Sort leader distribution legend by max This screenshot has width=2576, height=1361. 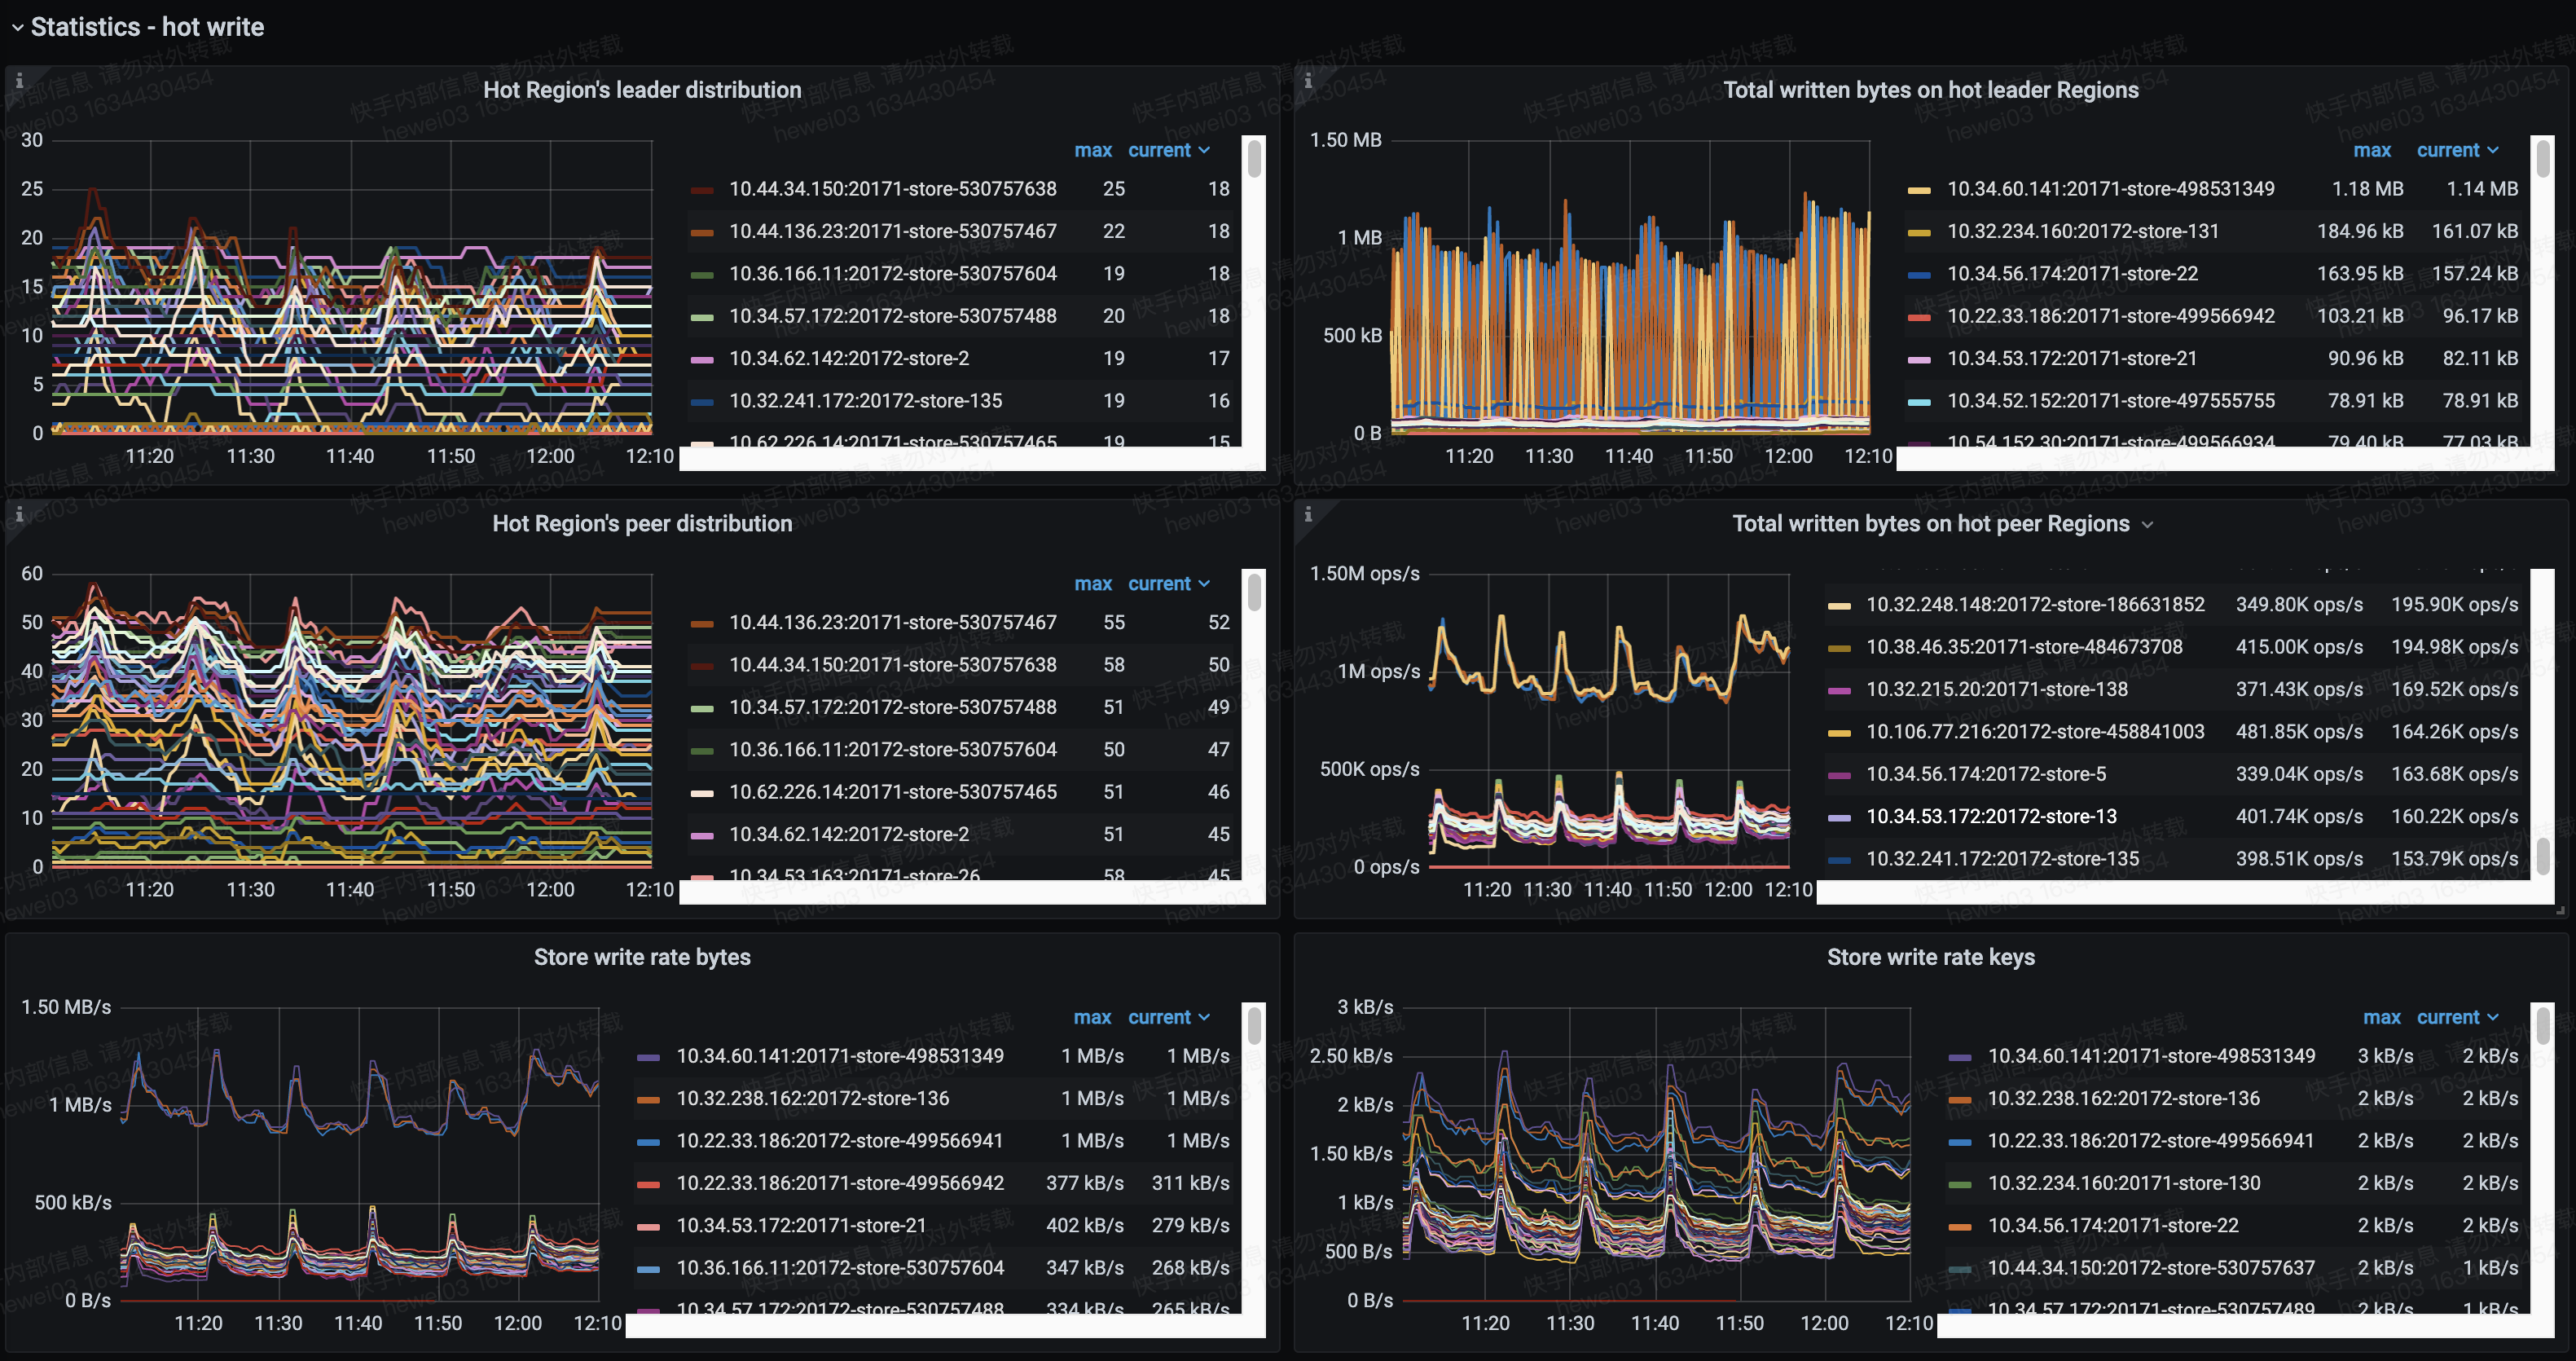1092,150
